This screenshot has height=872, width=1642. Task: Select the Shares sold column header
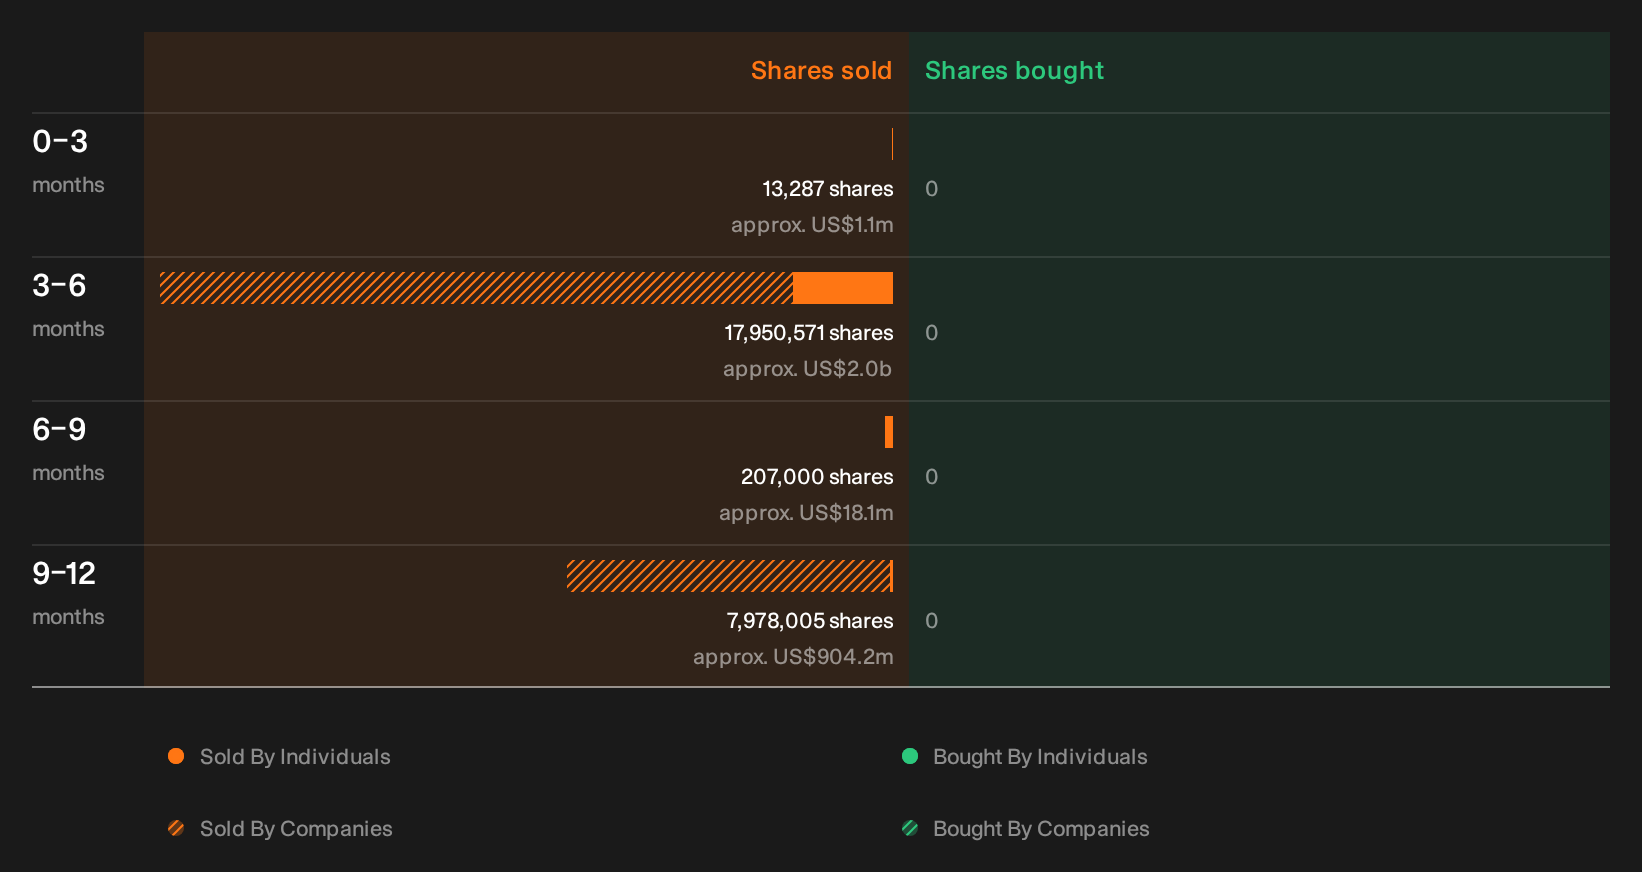821,71
